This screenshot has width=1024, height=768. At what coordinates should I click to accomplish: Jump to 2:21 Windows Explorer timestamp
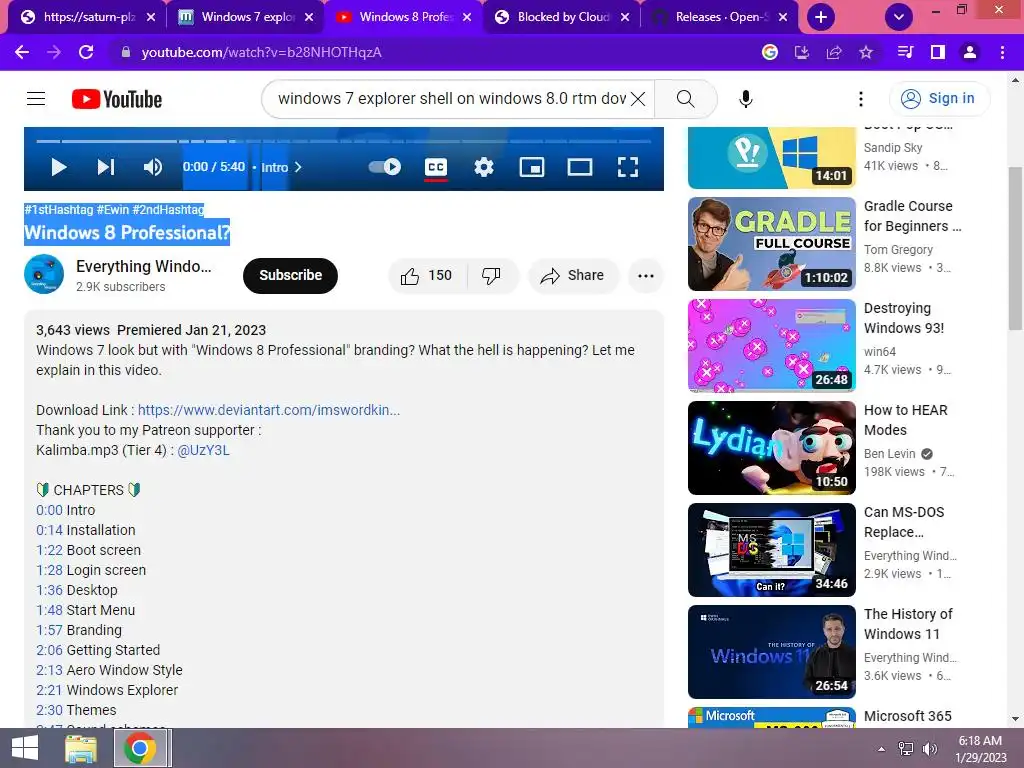pyautogui.click(x=49, y=690)
